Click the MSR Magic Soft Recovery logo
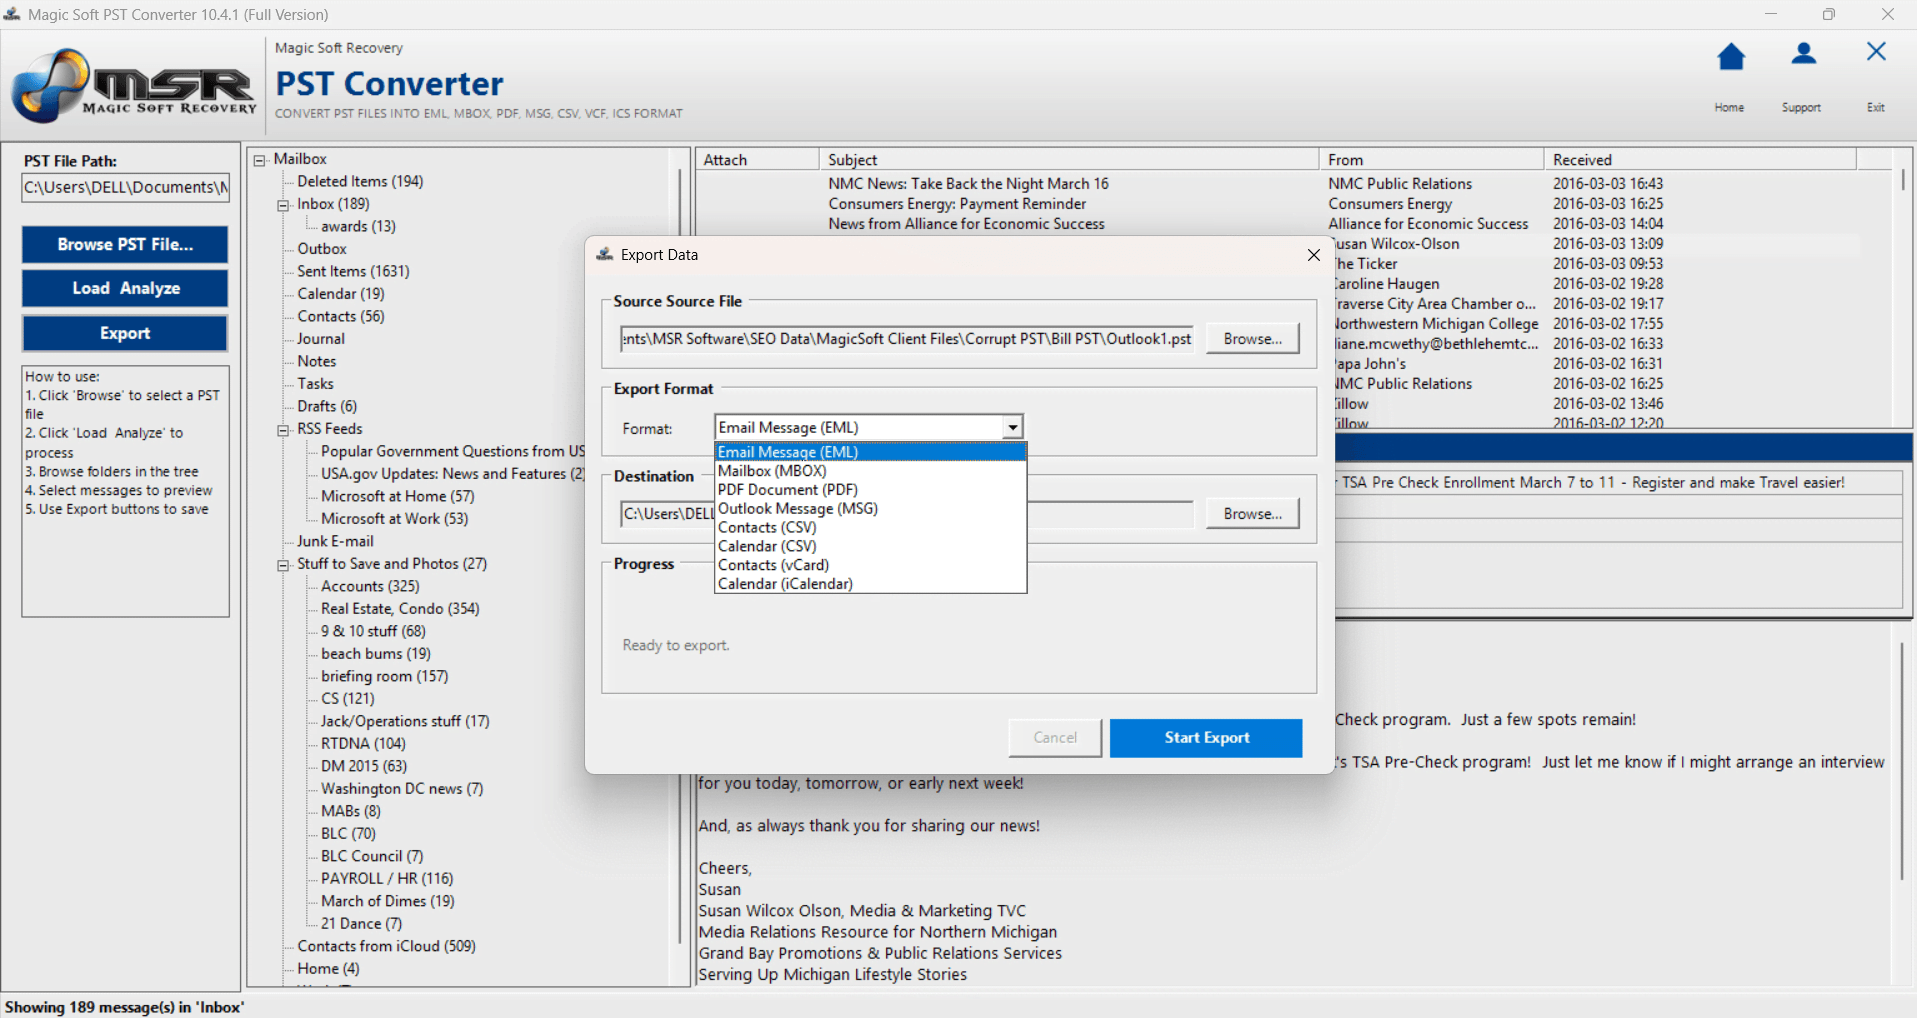Viewport: 1917px width, 1018px height. [x=132, y=86]
